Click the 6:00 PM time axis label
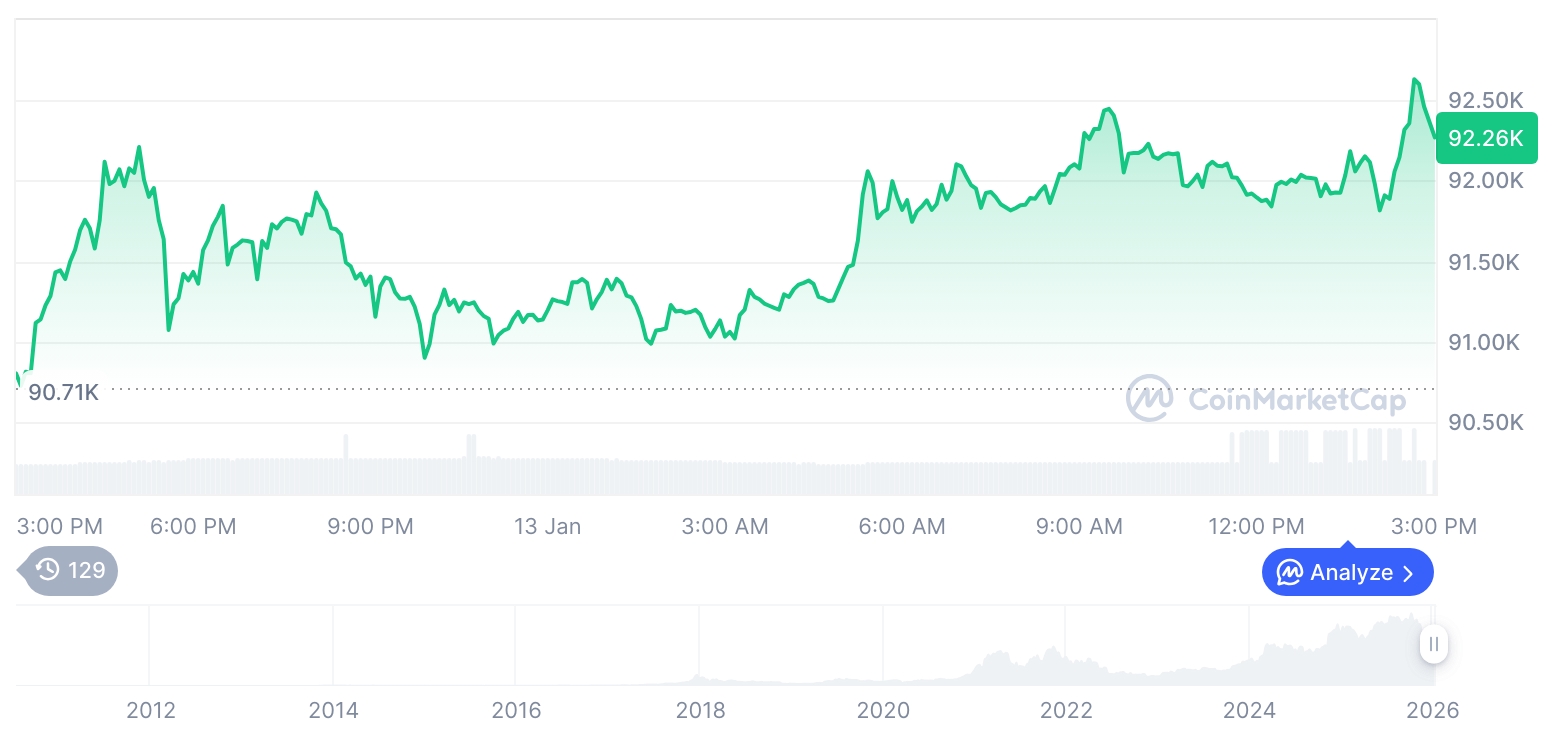The width and height of the screenshot is (1566, 732). tap(193, 526)
